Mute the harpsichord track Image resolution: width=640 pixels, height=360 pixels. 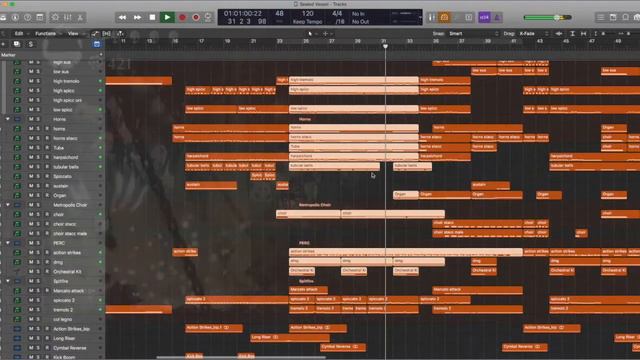click(31, 157)
